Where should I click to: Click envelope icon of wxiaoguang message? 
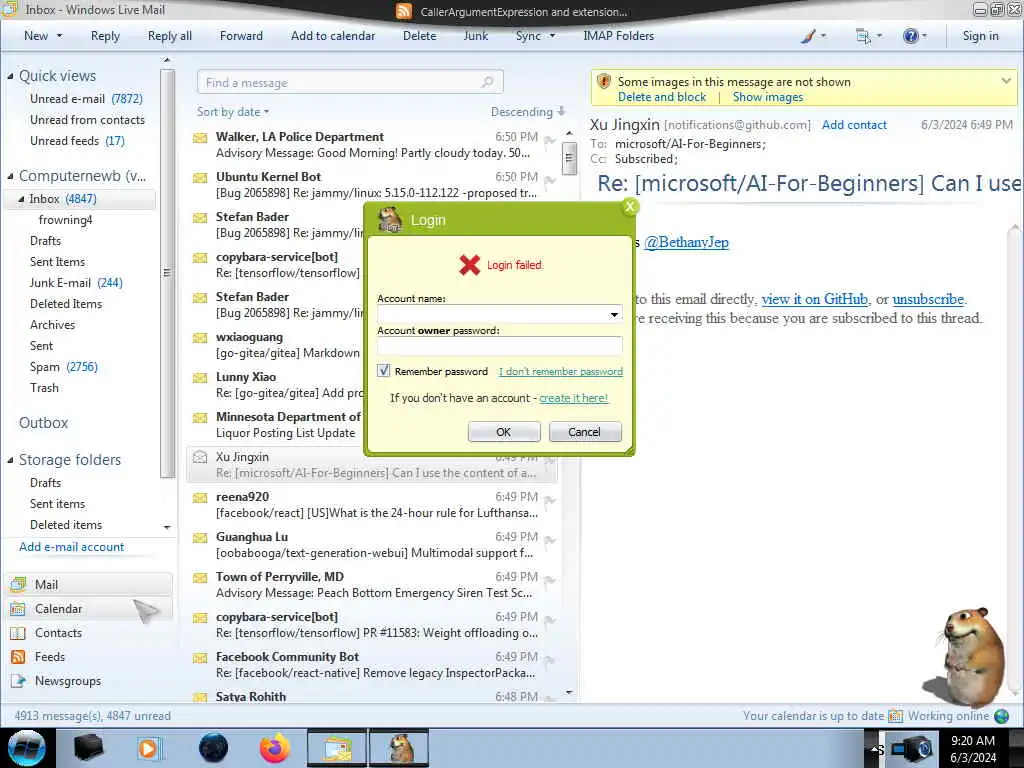200,338
